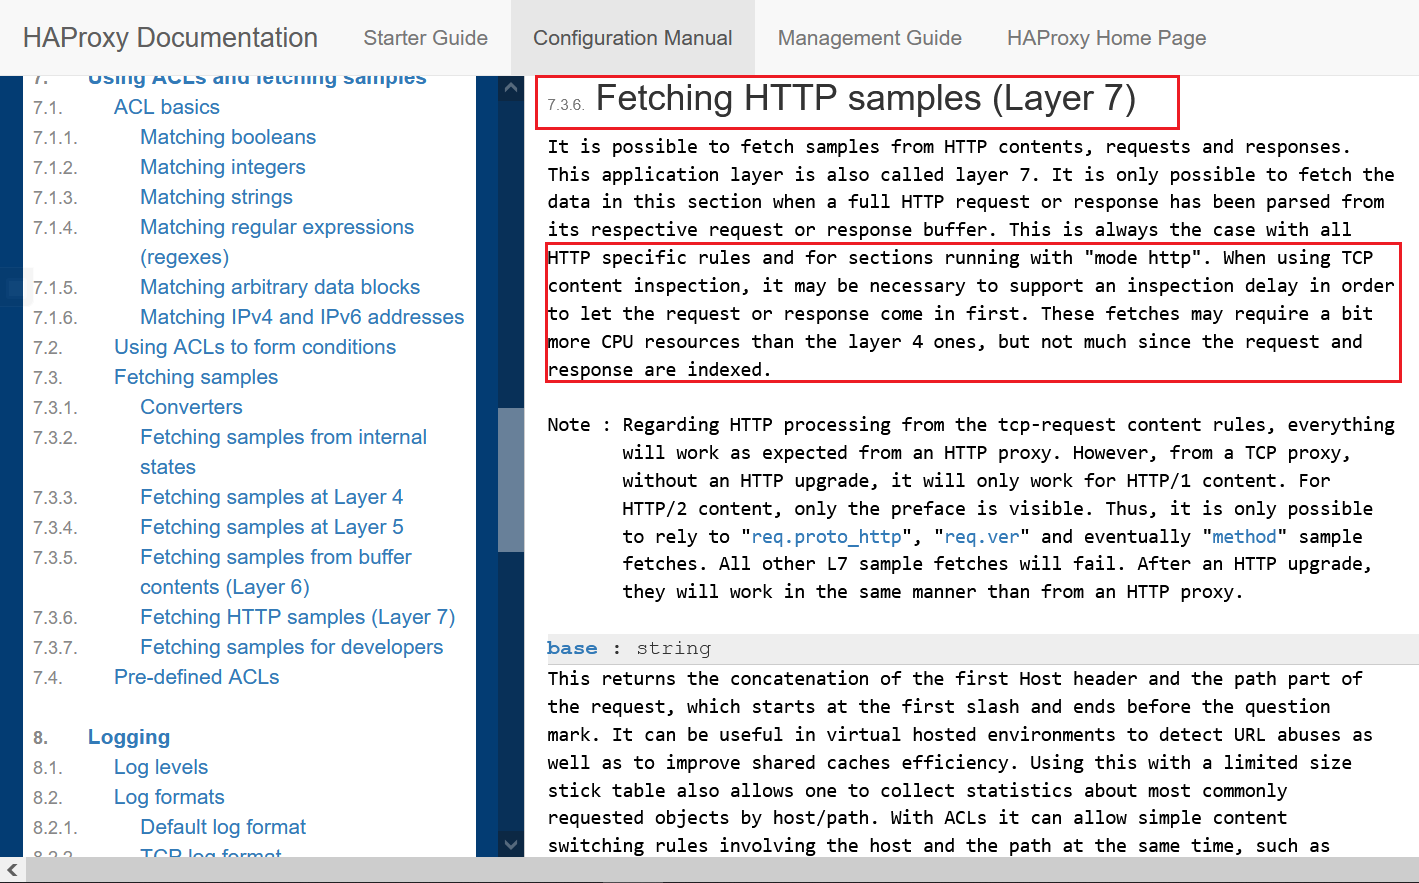1419x883 pixels.
Task: Click the 'base' keyword anchor
Action: click(572, 648)
